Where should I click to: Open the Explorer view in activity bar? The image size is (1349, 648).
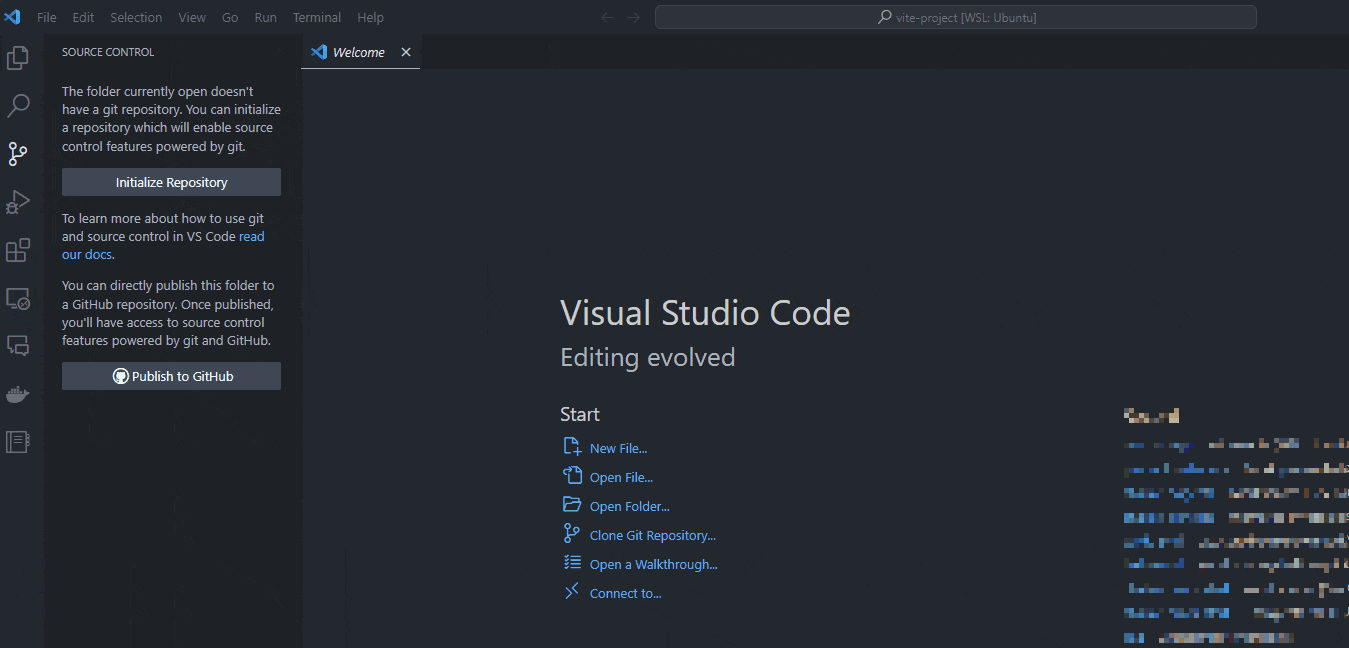pyautogui.click(x=18, y=58)
